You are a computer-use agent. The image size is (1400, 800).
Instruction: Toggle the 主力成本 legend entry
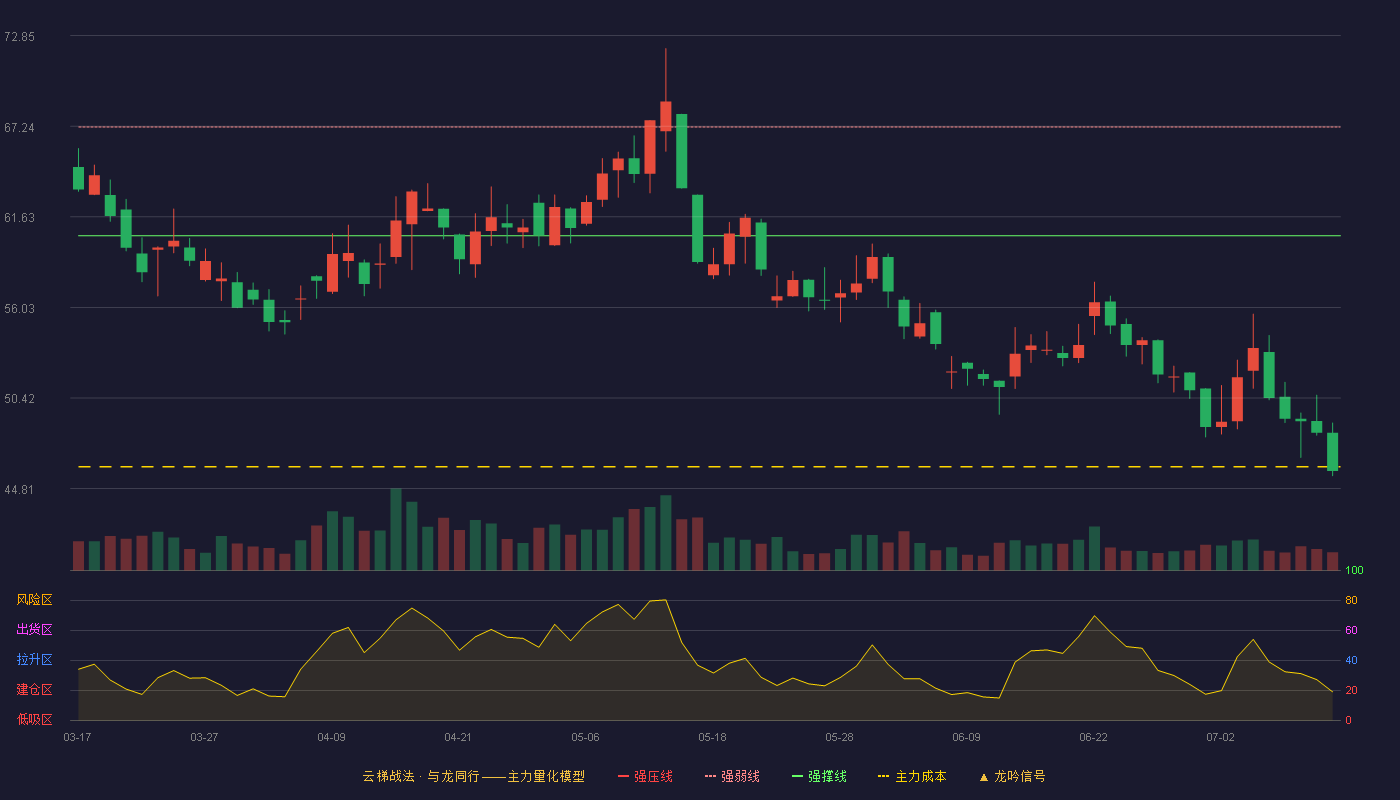911,776
